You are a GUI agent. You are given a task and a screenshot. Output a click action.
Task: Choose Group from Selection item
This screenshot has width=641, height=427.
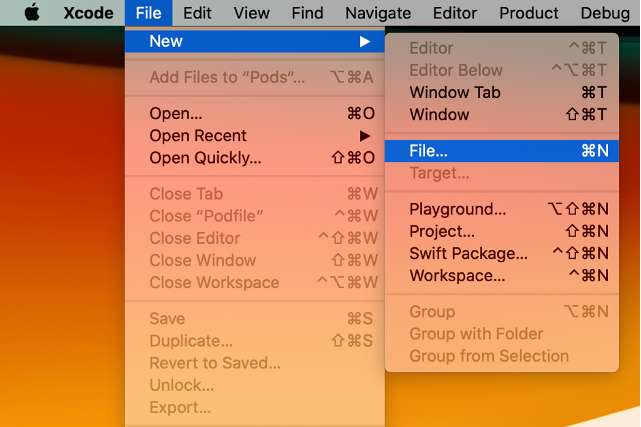pos(502,356)
